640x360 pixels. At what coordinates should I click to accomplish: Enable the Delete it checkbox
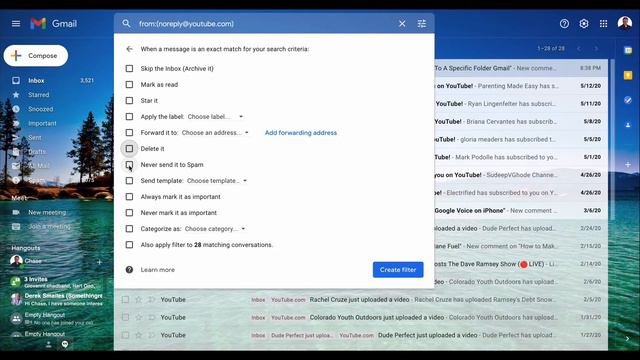click(129, 149)
